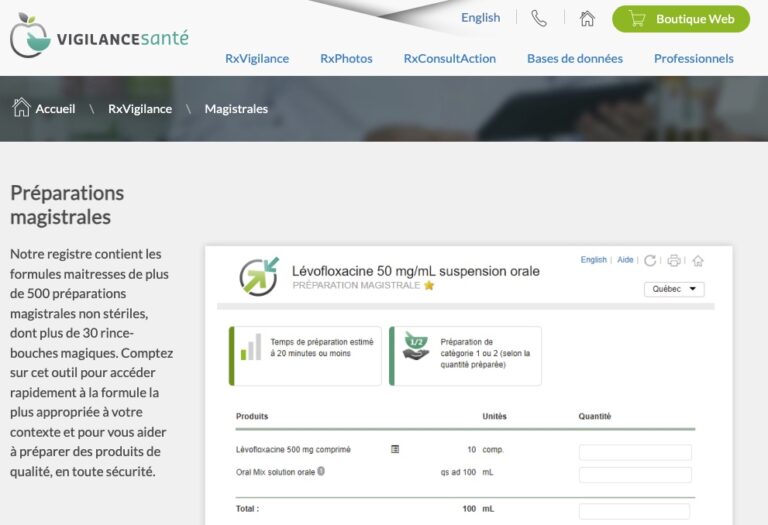The image size is (768, 525).
Task: Go to Accueil breadcrumb link
Action: 55,109
